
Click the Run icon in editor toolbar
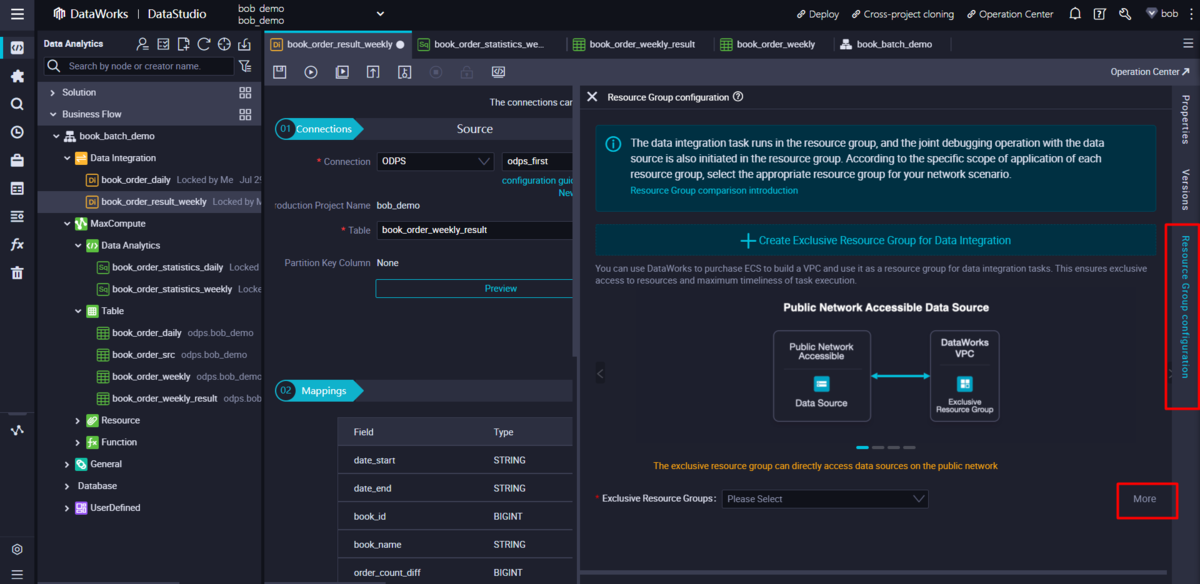click(311, 72)
